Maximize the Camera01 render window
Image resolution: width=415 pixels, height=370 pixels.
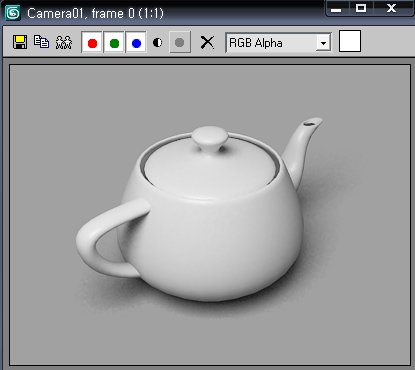pyautogui.click(x=361, y=8)
